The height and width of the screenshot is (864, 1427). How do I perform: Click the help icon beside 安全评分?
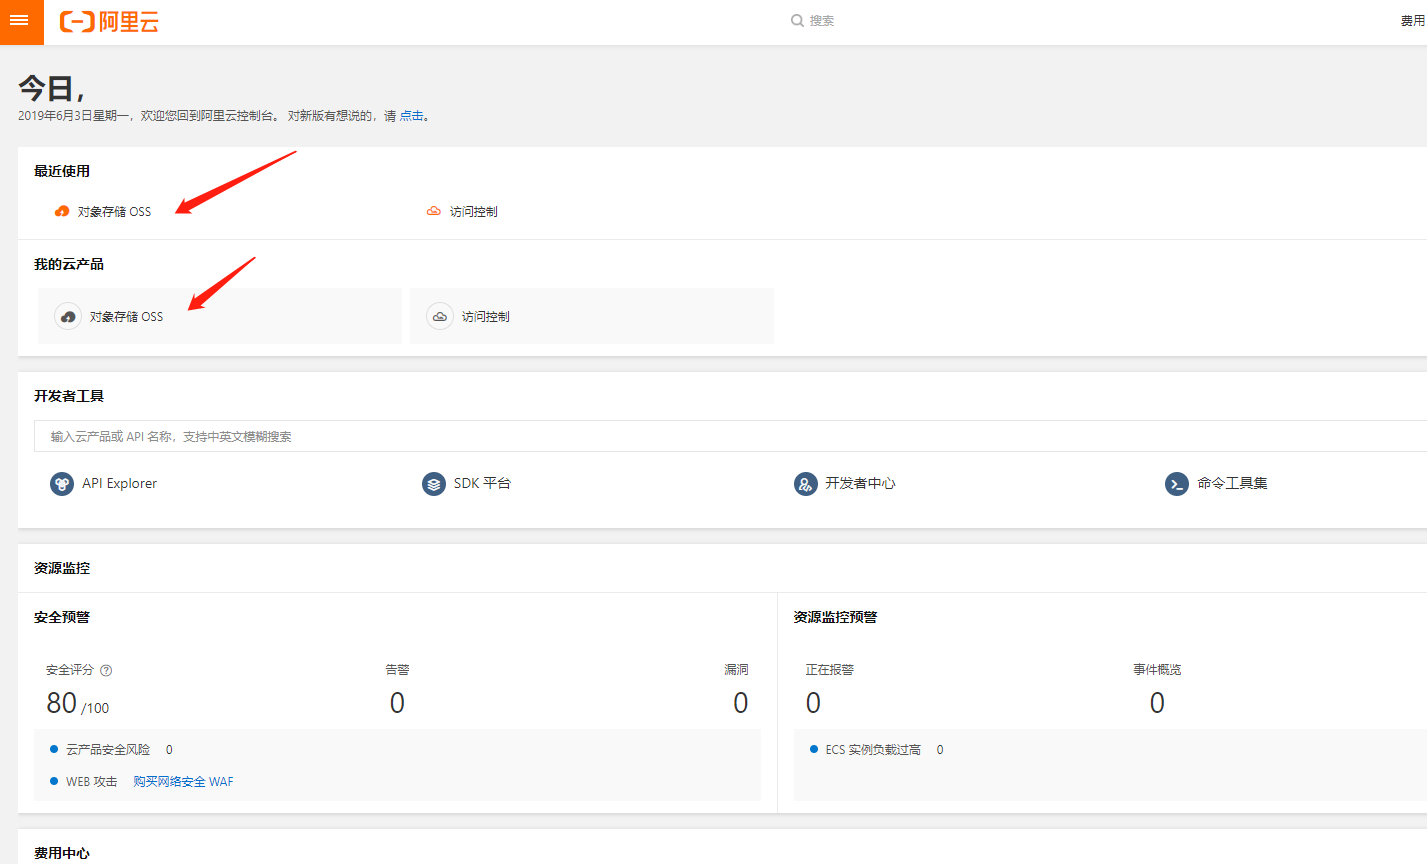[x=107, y=671]
